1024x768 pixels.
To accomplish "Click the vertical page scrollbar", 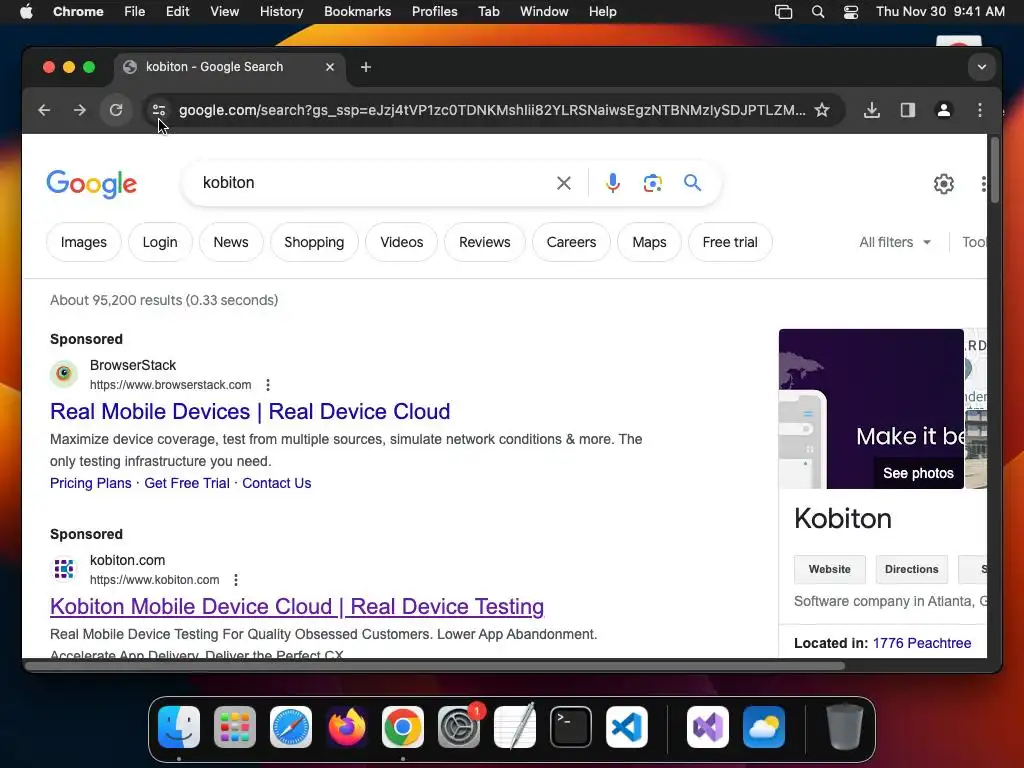I will tap(995, 170).
